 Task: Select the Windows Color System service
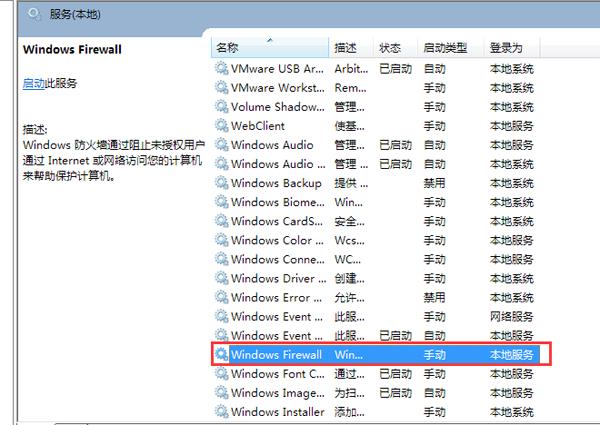276,240
